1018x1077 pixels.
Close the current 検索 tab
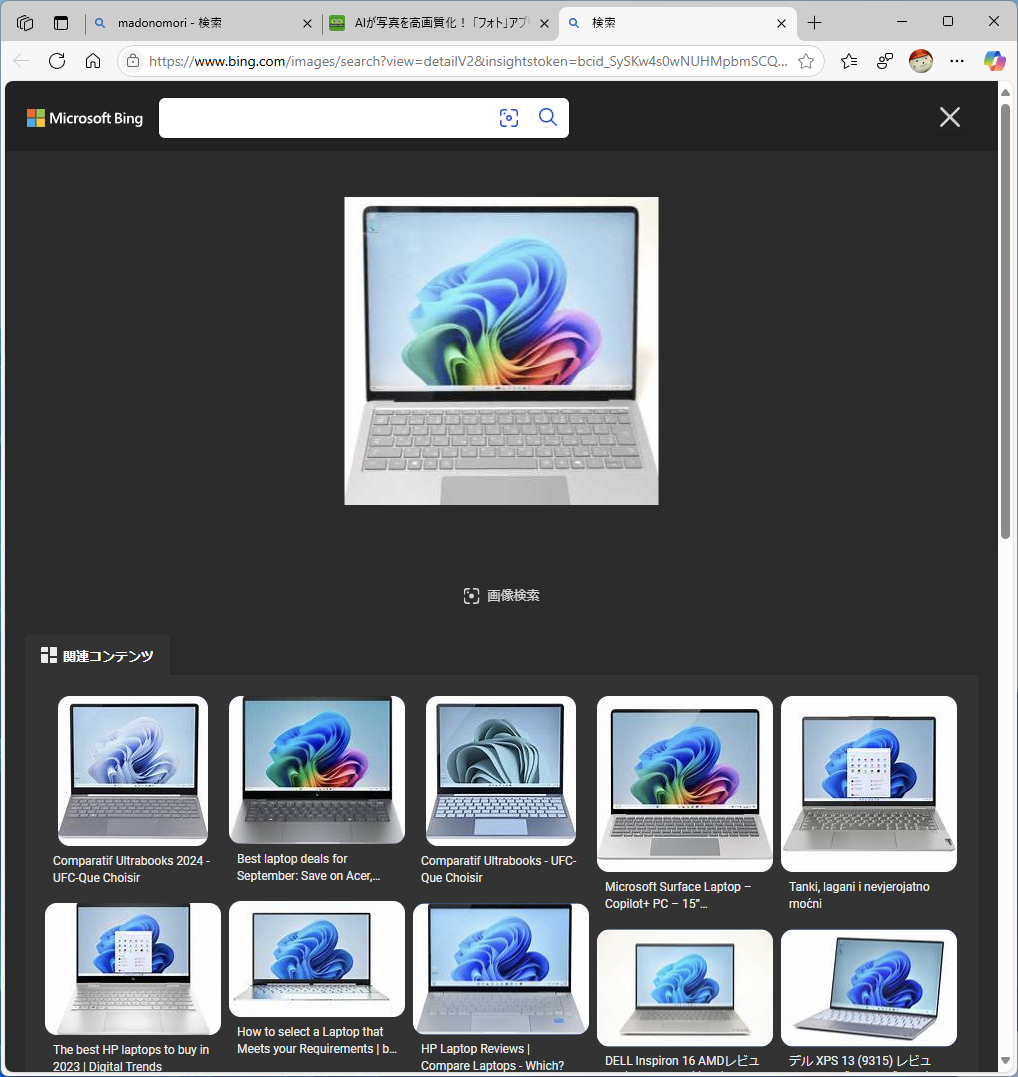tap(781, 23)
